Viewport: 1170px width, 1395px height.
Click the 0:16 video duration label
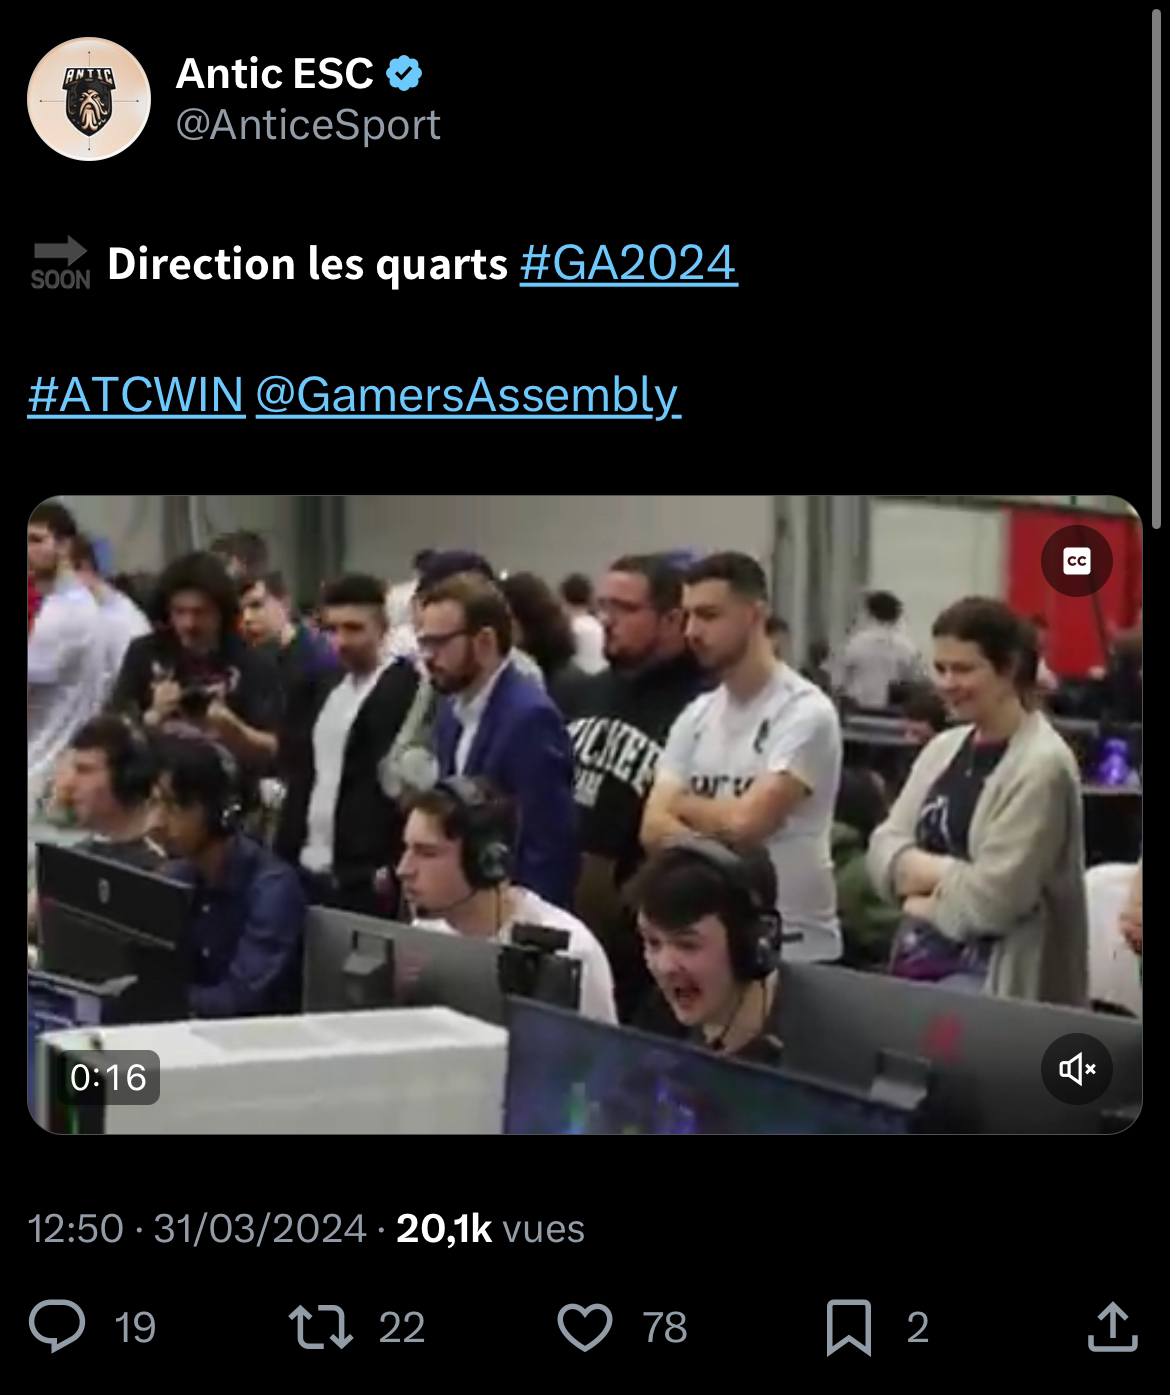tap(108, 1077)
